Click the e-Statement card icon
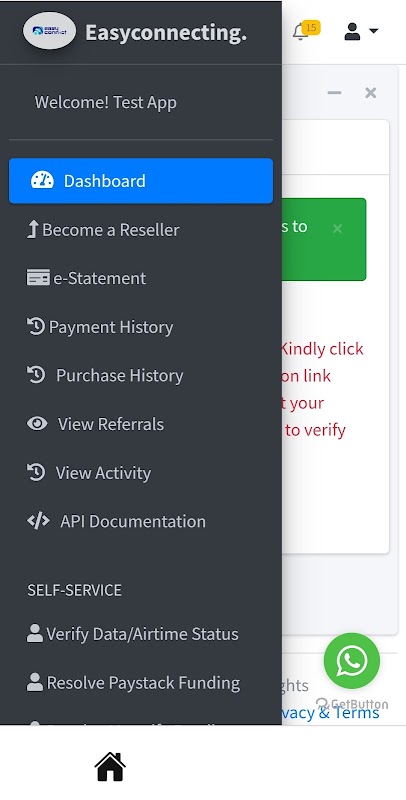 pyautogui.click(x=38, y=278)
